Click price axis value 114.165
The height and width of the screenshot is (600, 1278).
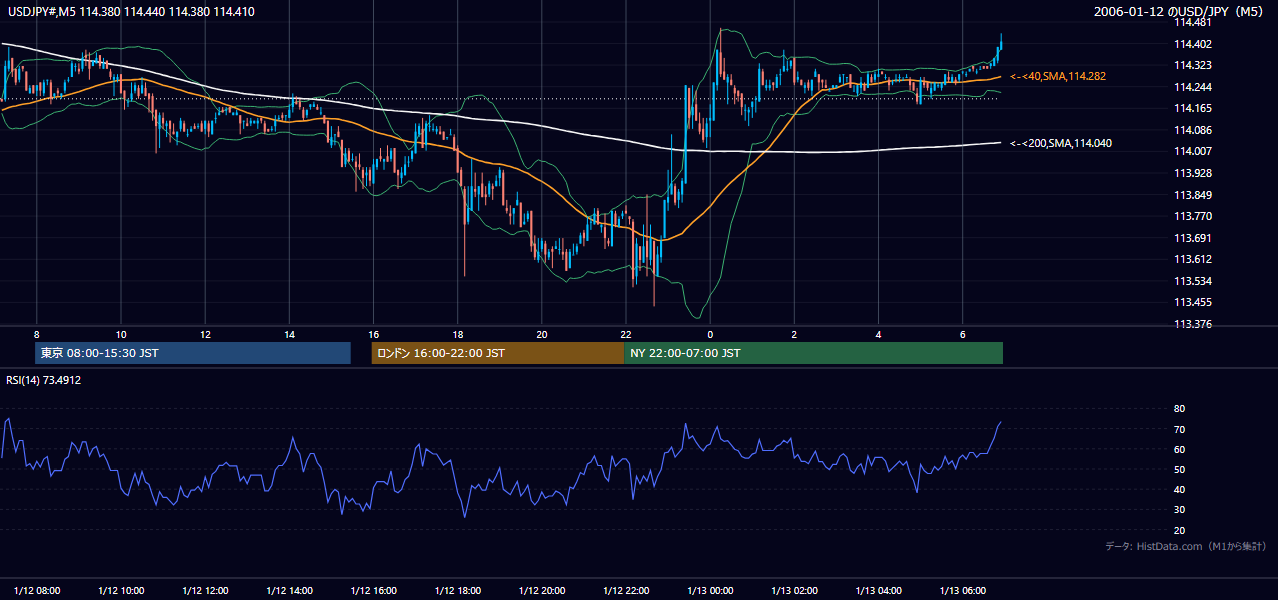click(x=1193, y=108)
